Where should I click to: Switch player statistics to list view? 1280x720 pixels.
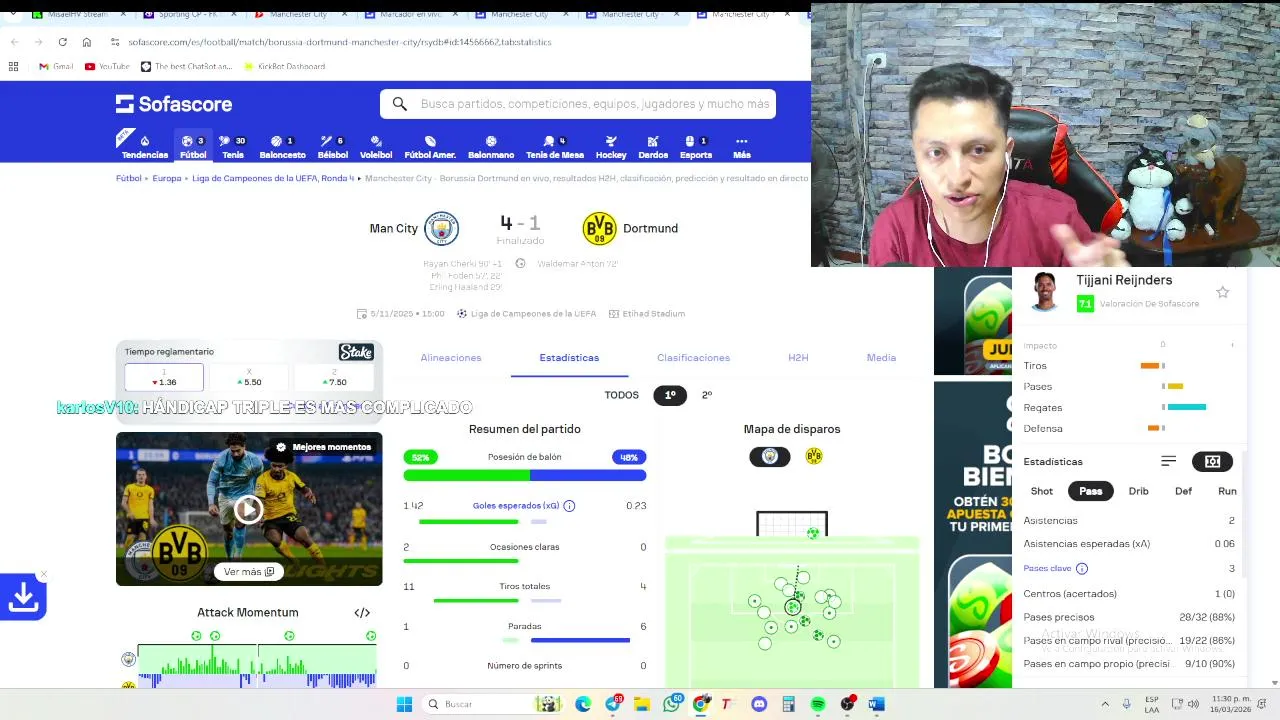1168,461
